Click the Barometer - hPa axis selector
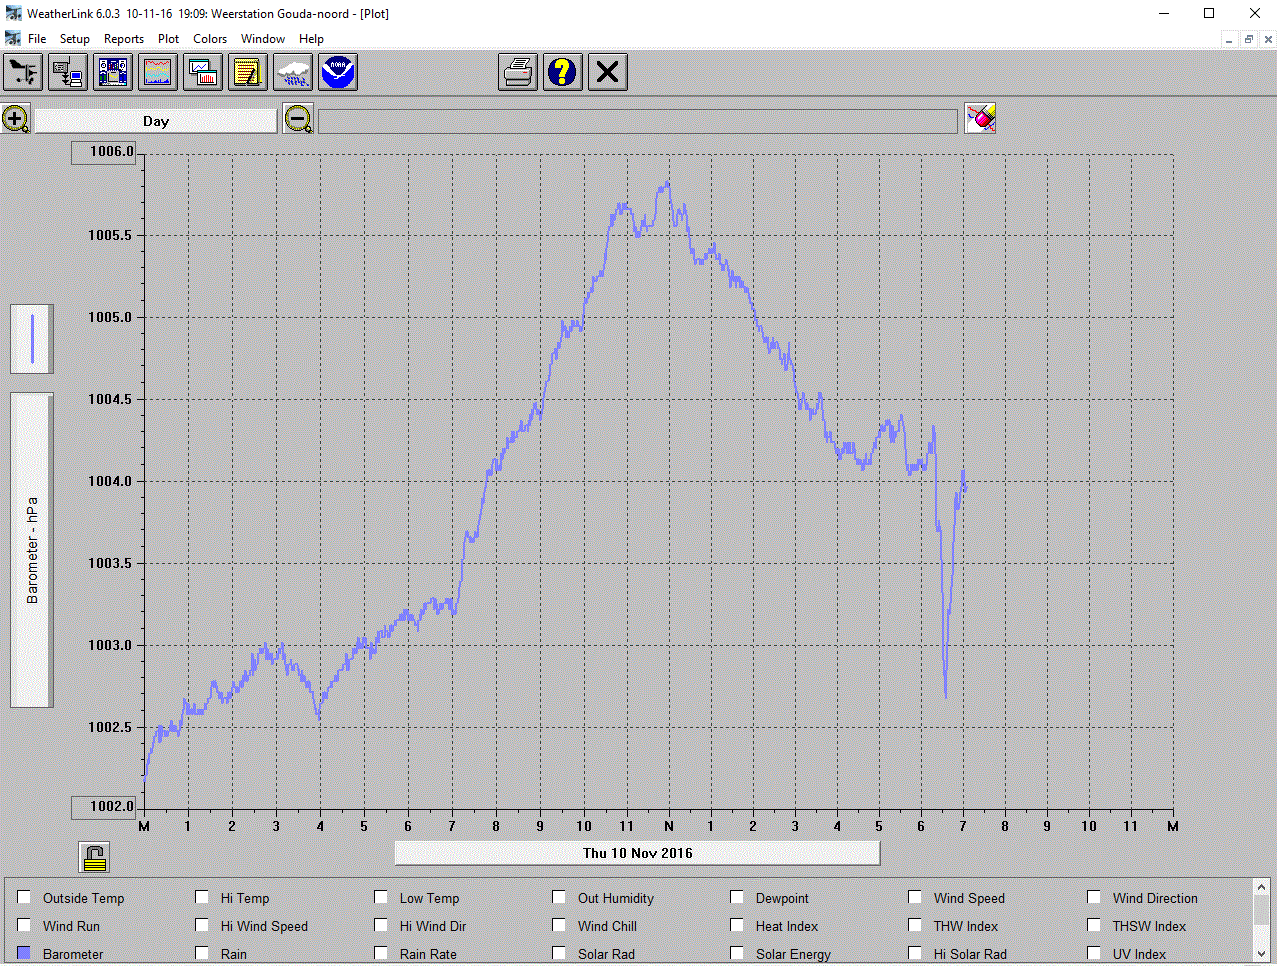The width and height of the screenshot is (1277, 966). point(32,550)
